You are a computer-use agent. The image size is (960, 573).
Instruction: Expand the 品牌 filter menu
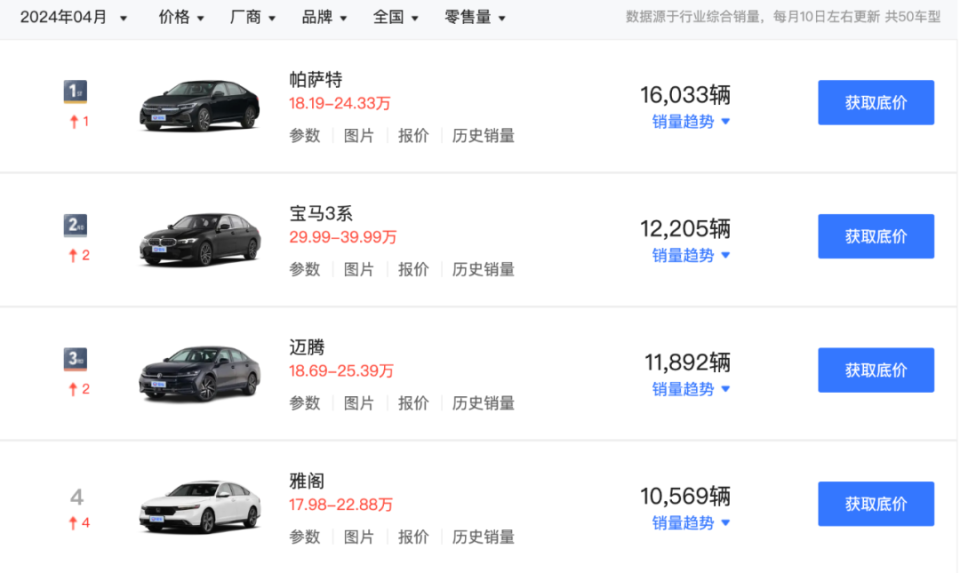pos(324,17)
